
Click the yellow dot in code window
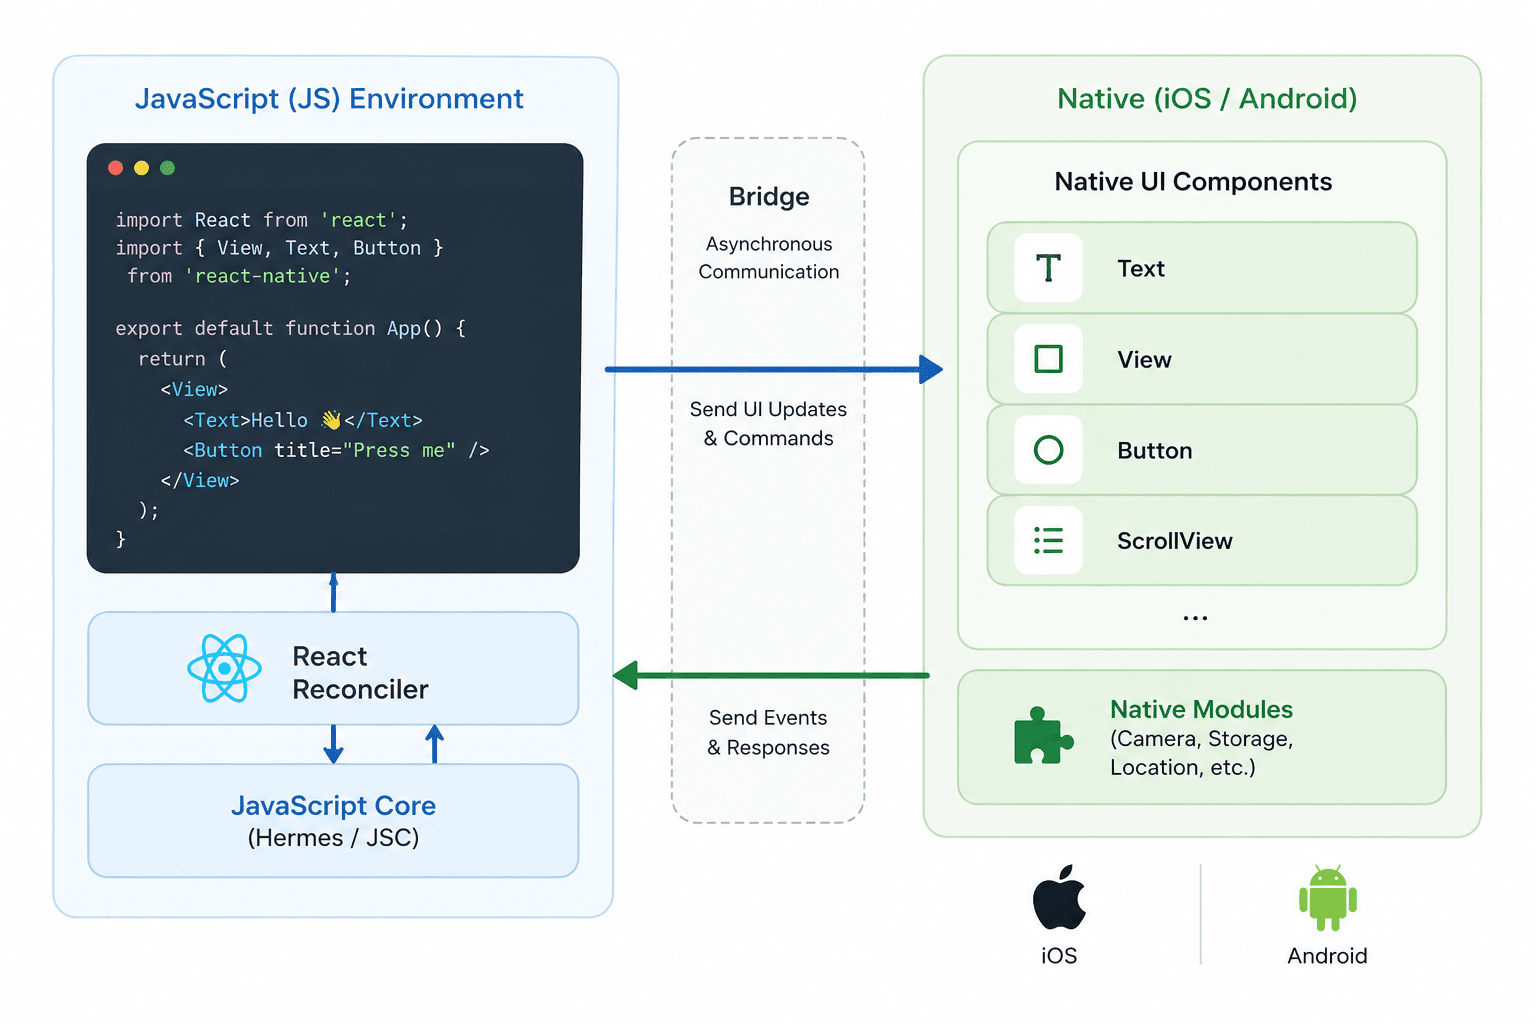click(141, 168)
